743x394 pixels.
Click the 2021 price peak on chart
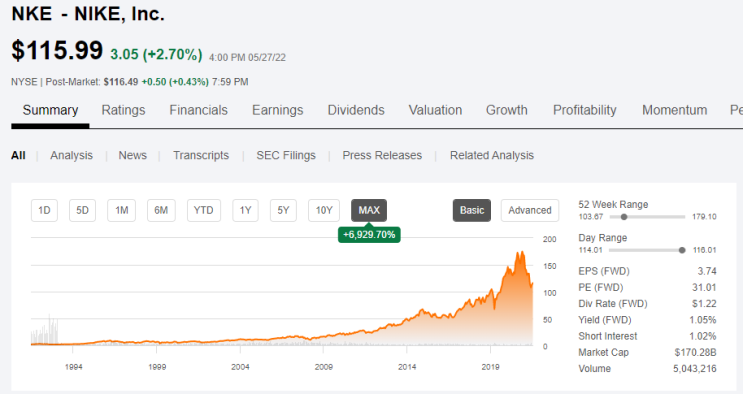click(521, 252)
